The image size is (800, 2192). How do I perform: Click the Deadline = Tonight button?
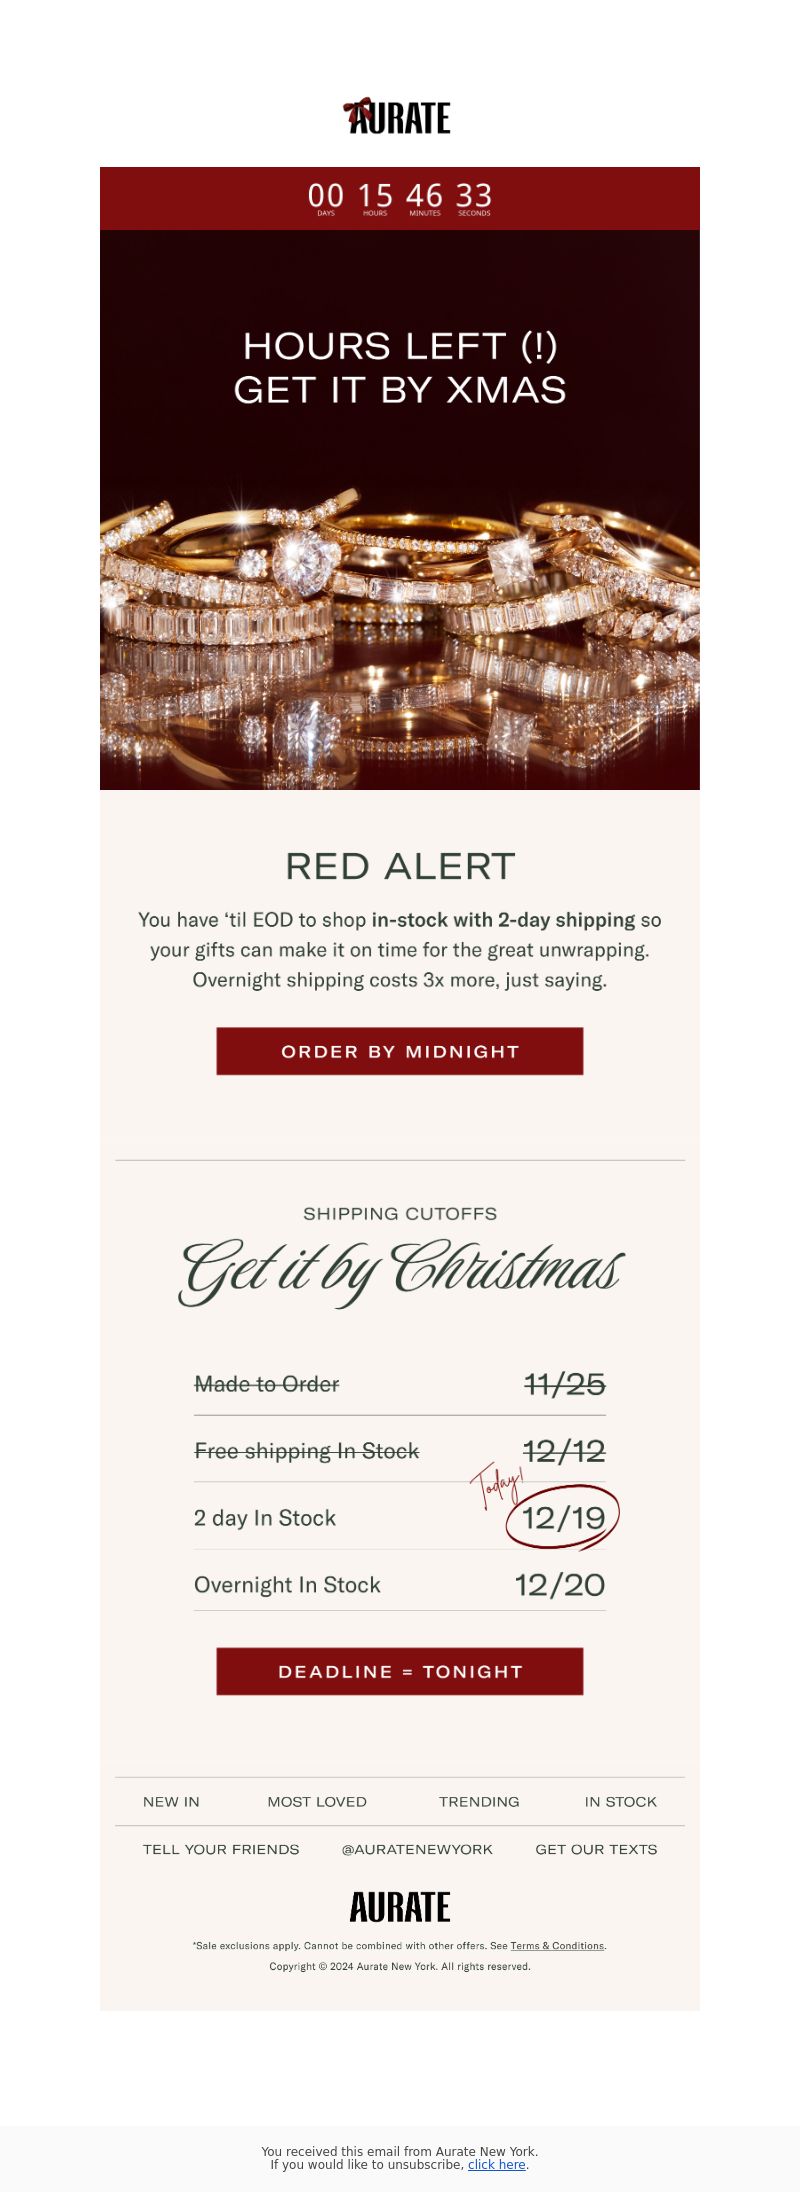pyautogui.click(x=400, y=1671)
